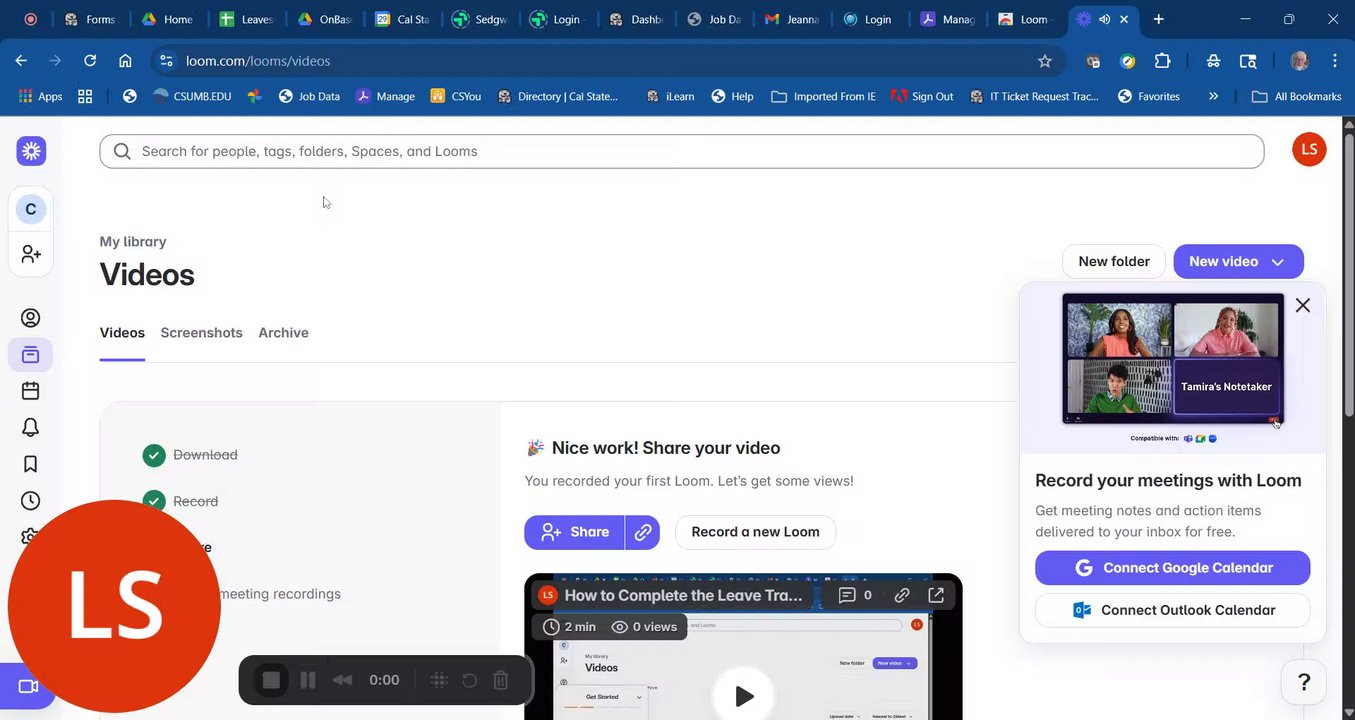Open the OnBase browser tab
This screenshot has width=1355, height=720.
coord(323,19)
